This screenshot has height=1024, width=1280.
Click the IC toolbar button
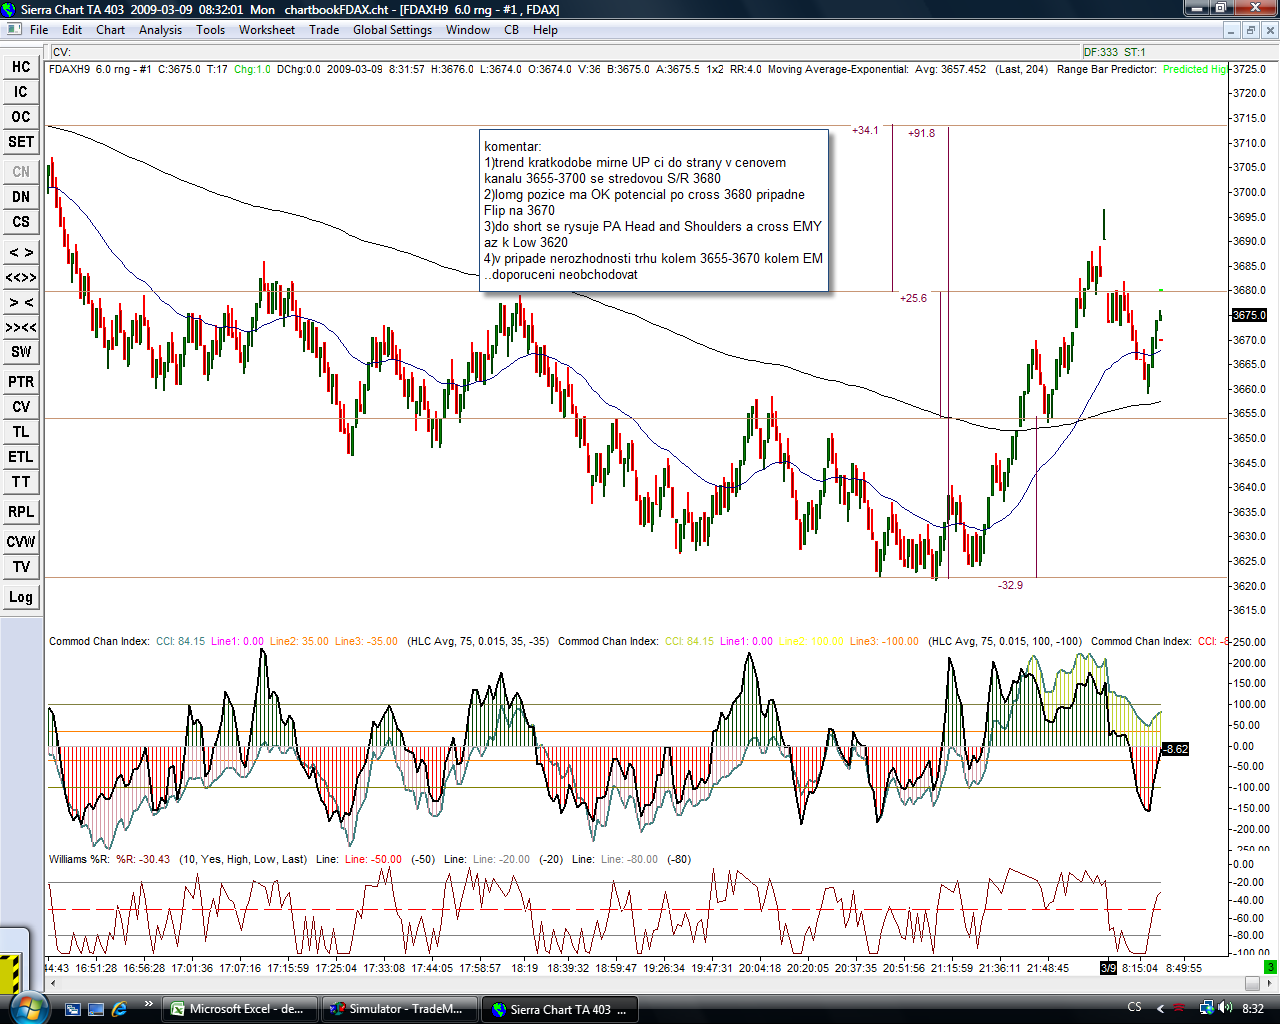pos(21,92)
